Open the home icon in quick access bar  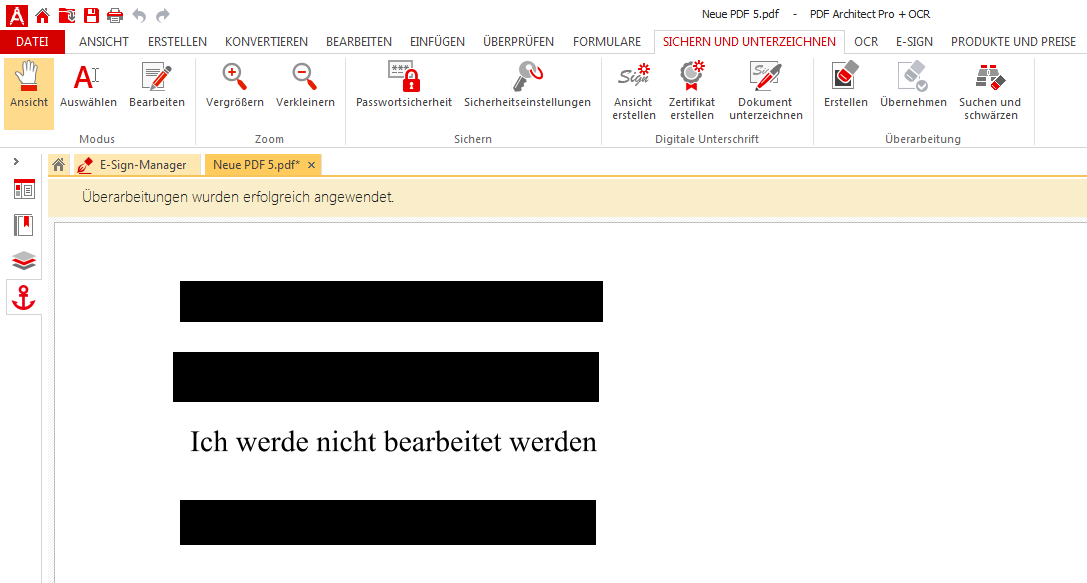tap(42, 15)
